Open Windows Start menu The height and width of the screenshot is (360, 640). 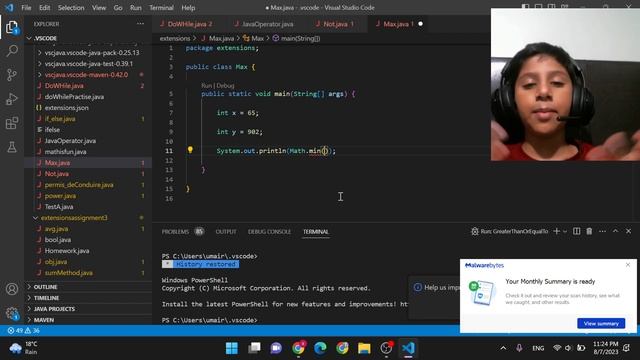(x=232, y=348)
